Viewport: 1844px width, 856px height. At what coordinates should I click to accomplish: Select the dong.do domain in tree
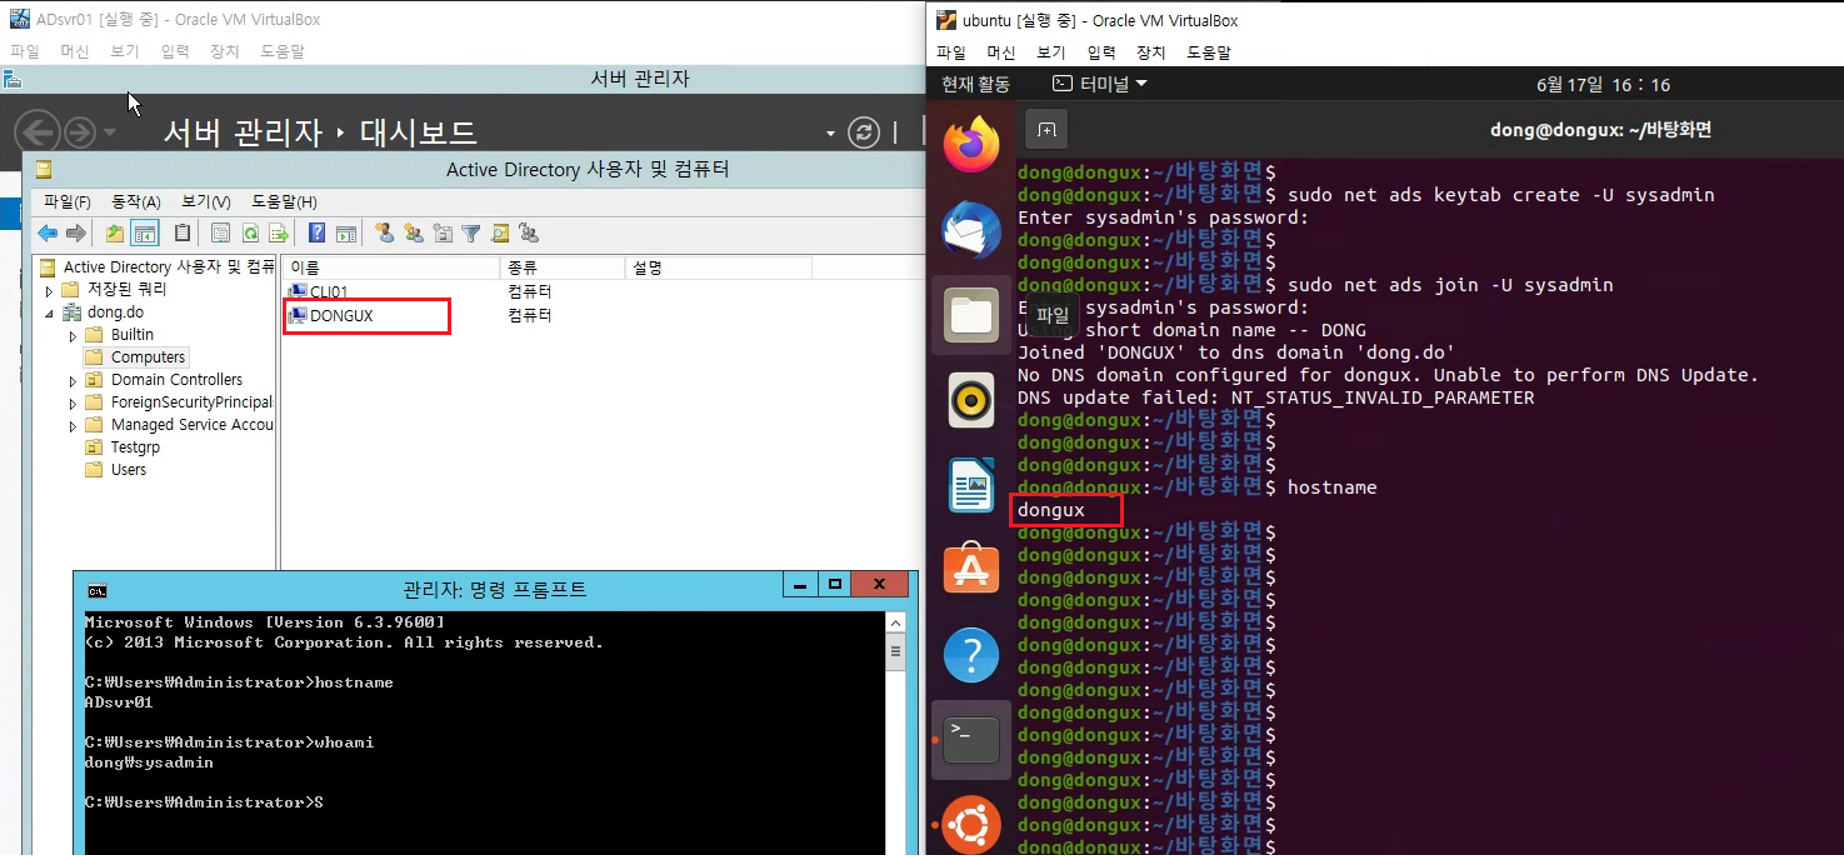(115, 312)
